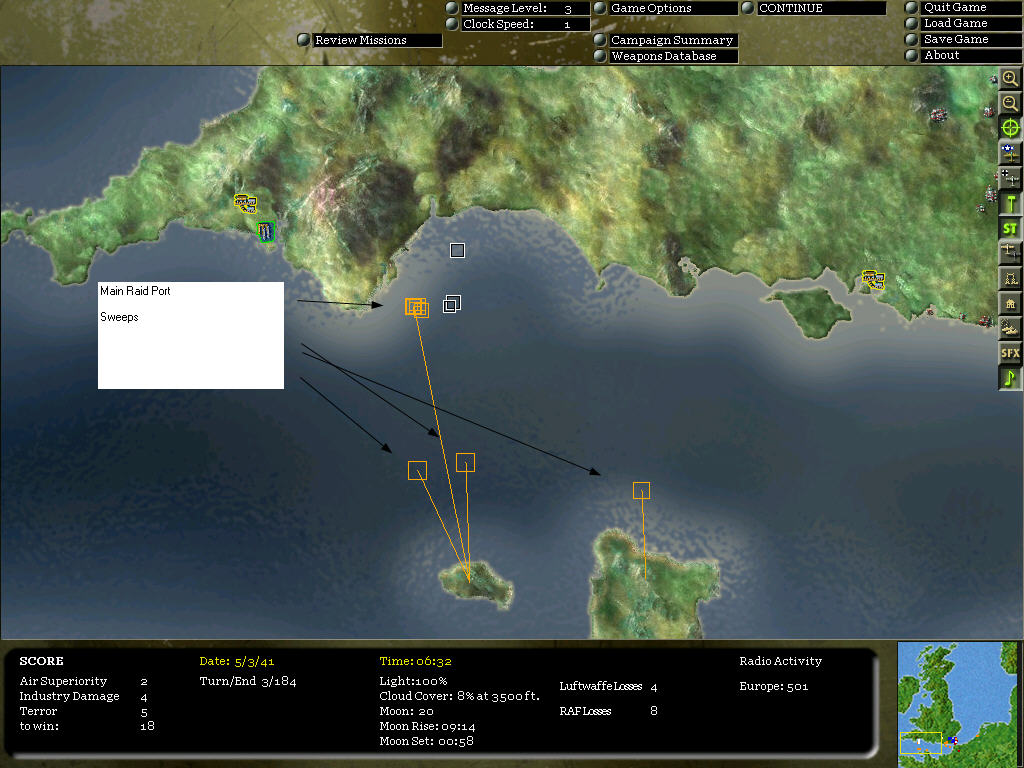Toggle the green music note icon
1024x768 pixels.
click(1010, 378)
